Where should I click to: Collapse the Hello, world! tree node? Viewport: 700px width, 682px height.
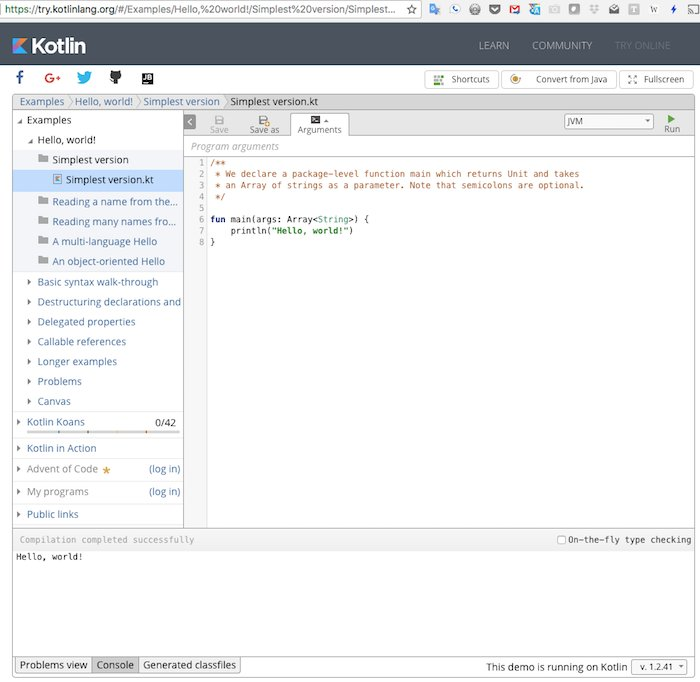click(30, 141)
